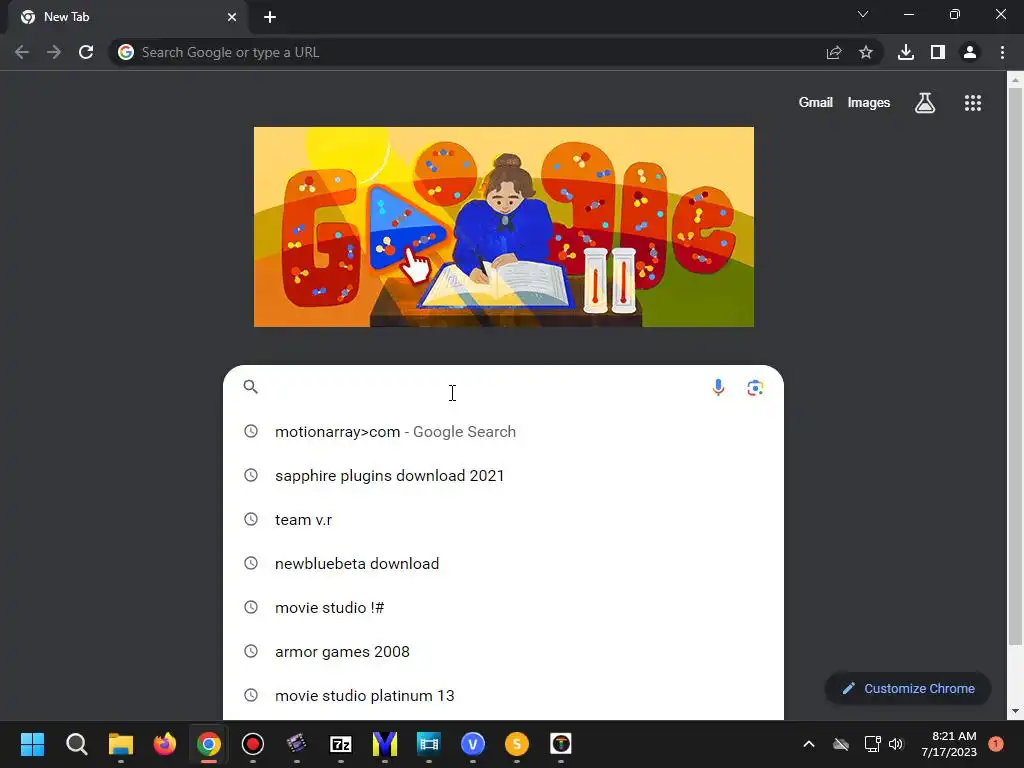Open the Search Labs flask icon

coord(925,103)
